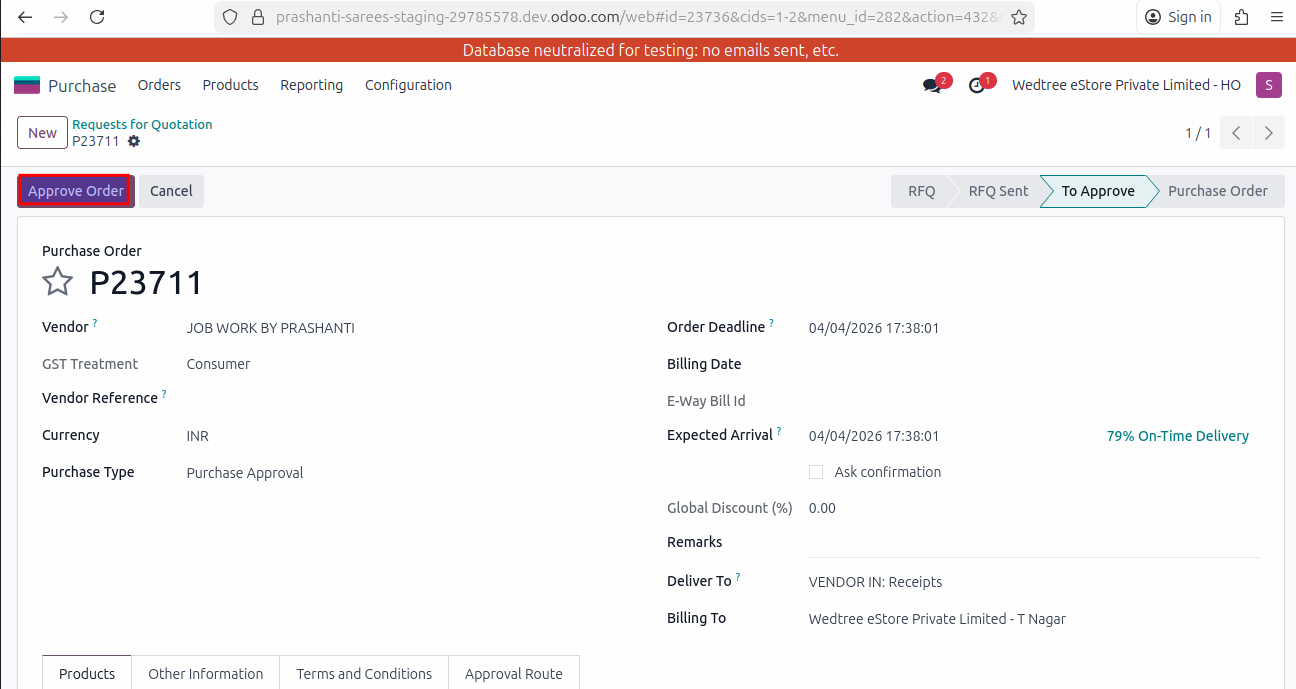1296x689 pixels.
Task: Click the 1 / 1 pager counter
Action: click(x=1198, y=133)
